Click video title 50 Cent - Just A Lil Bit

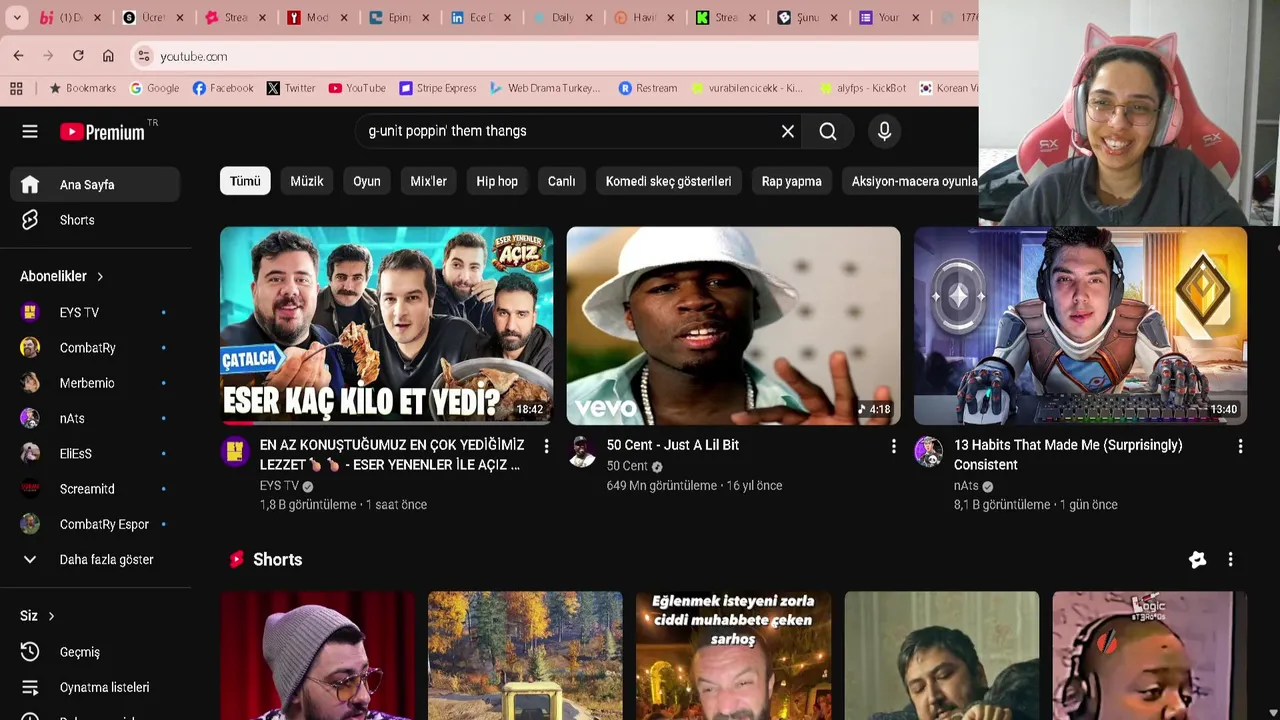point(673,445)
